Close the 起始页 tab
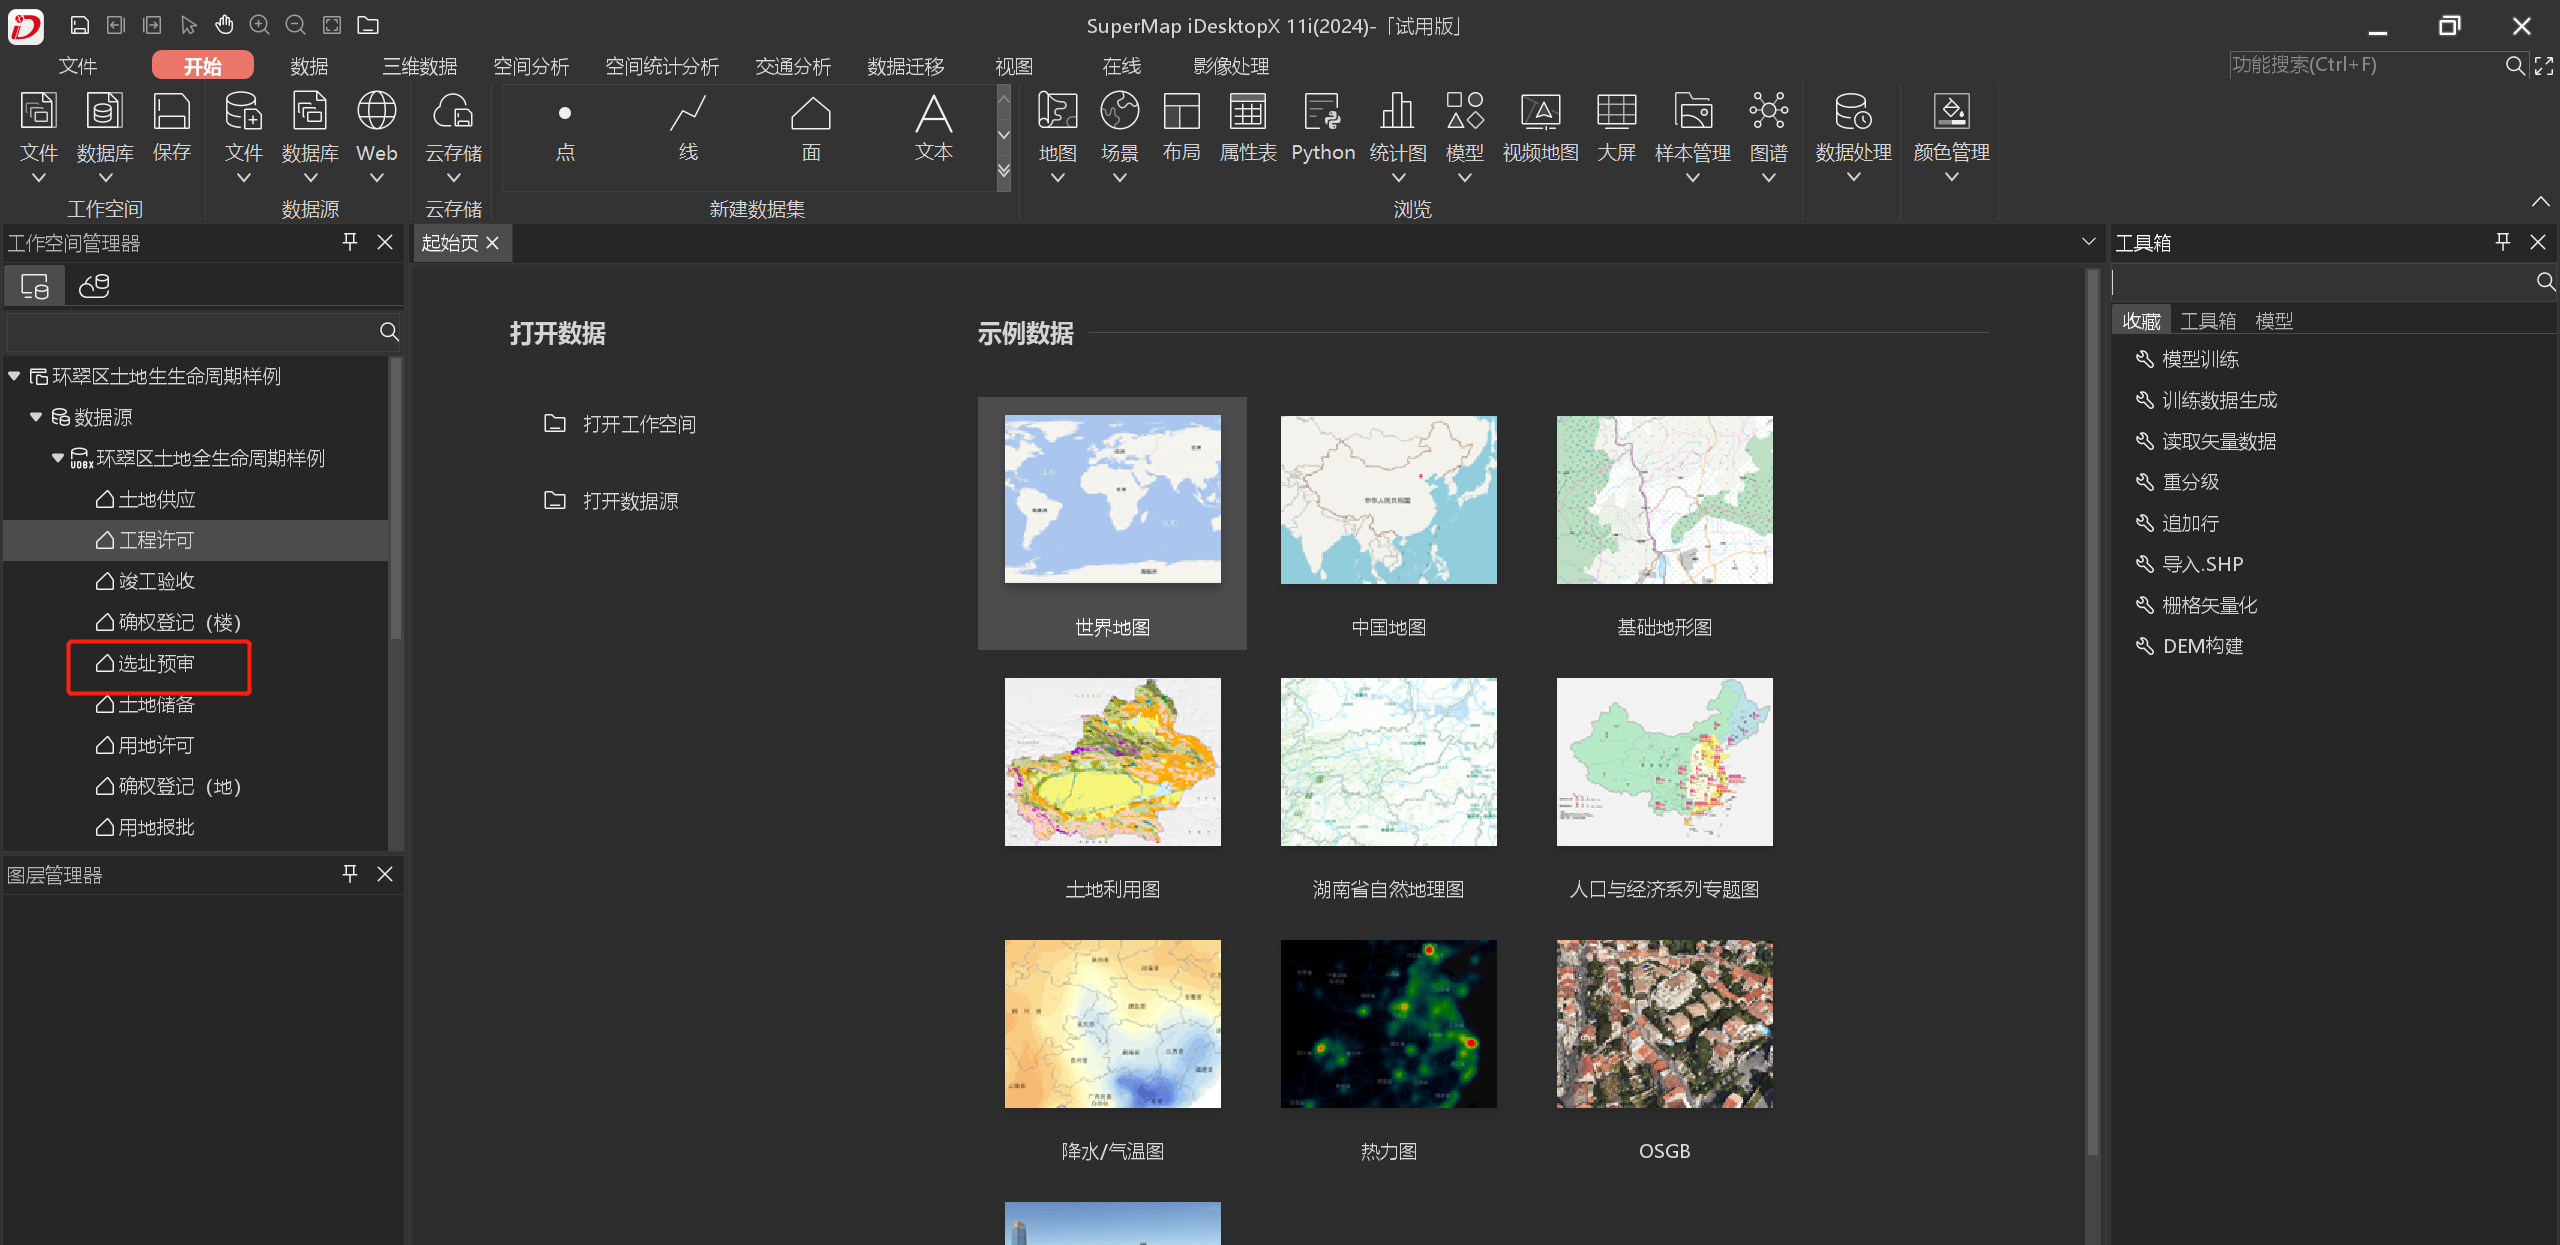The image size is (2560, 1245). 493,243
